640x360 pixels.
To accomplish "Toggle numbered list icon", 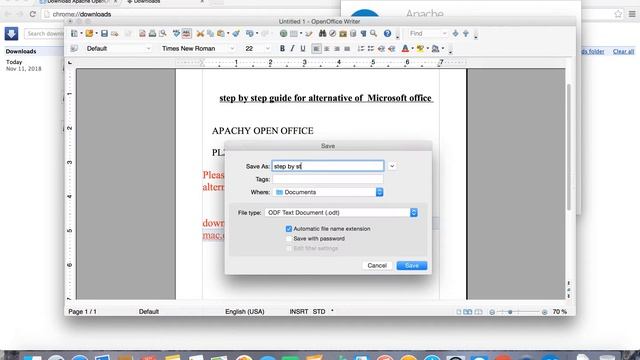I will 361,49.
